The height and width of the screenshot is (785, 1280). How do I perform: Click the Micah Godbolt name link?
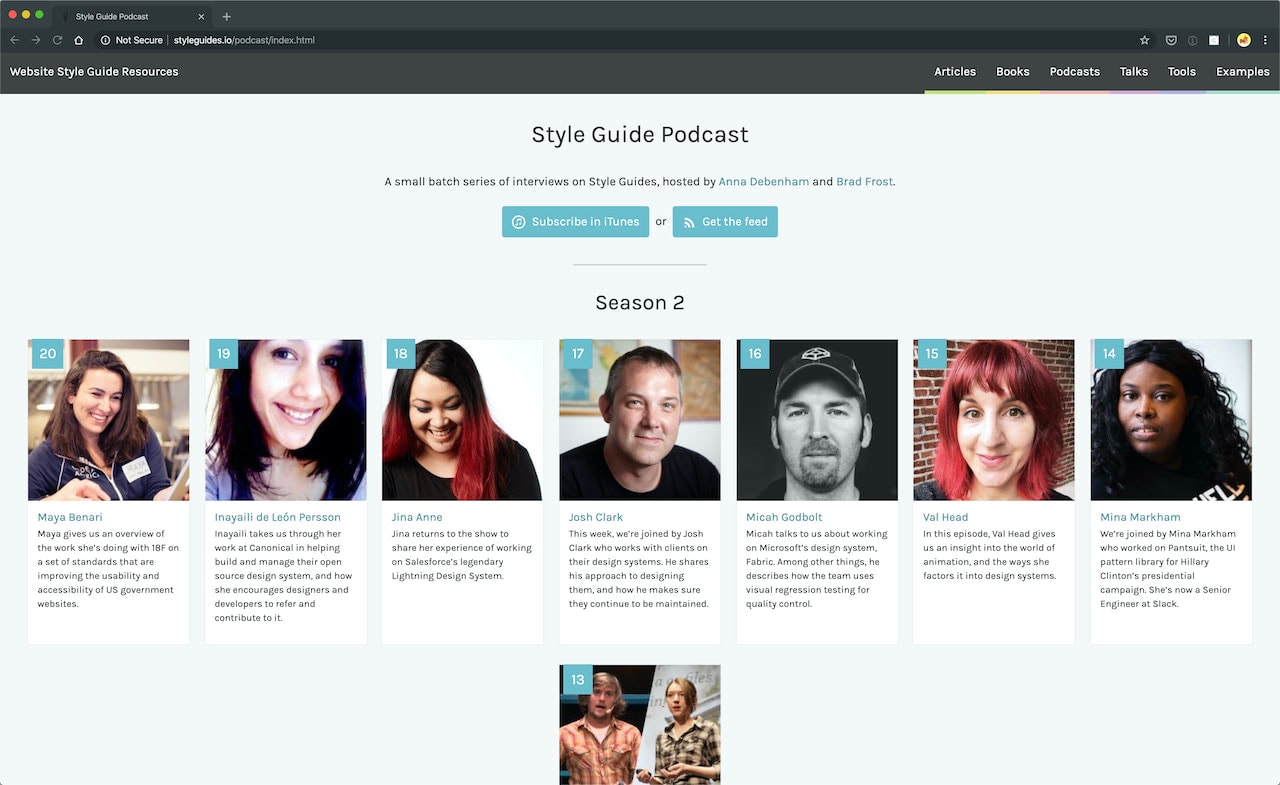(x=784, y=517)
